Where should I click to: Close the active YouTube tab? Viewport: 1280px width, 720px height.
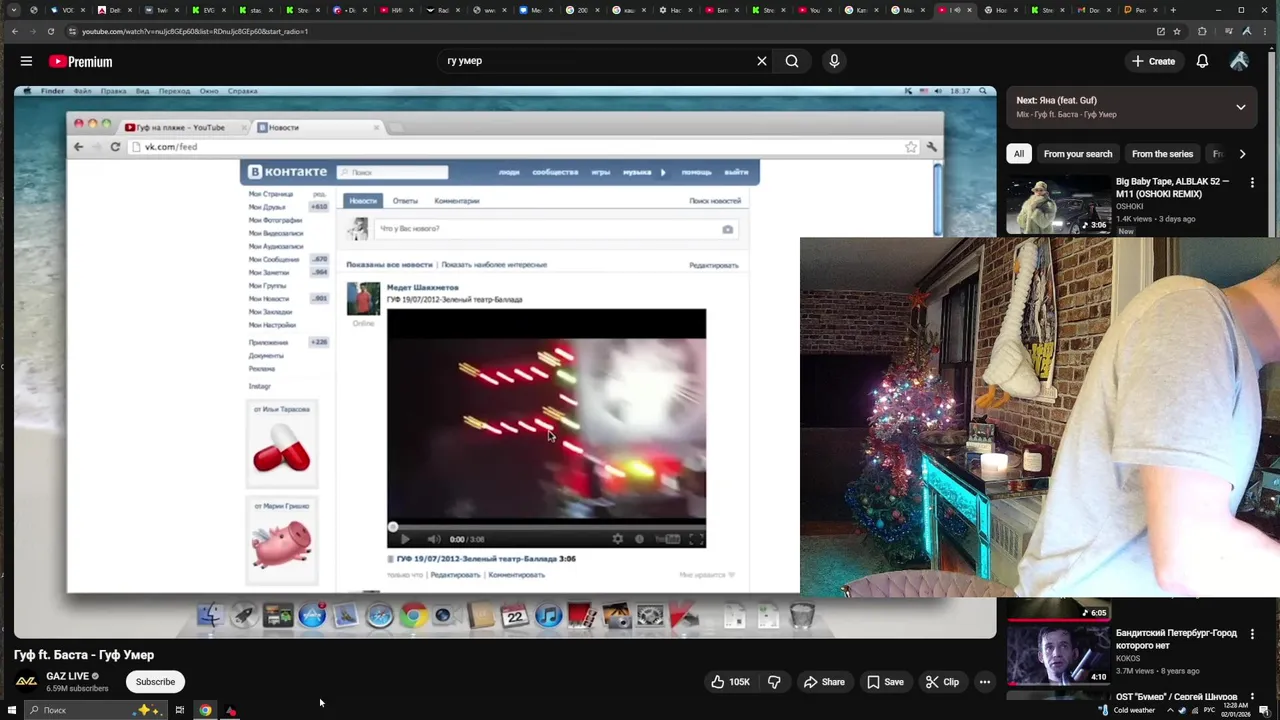click(969, 10)
